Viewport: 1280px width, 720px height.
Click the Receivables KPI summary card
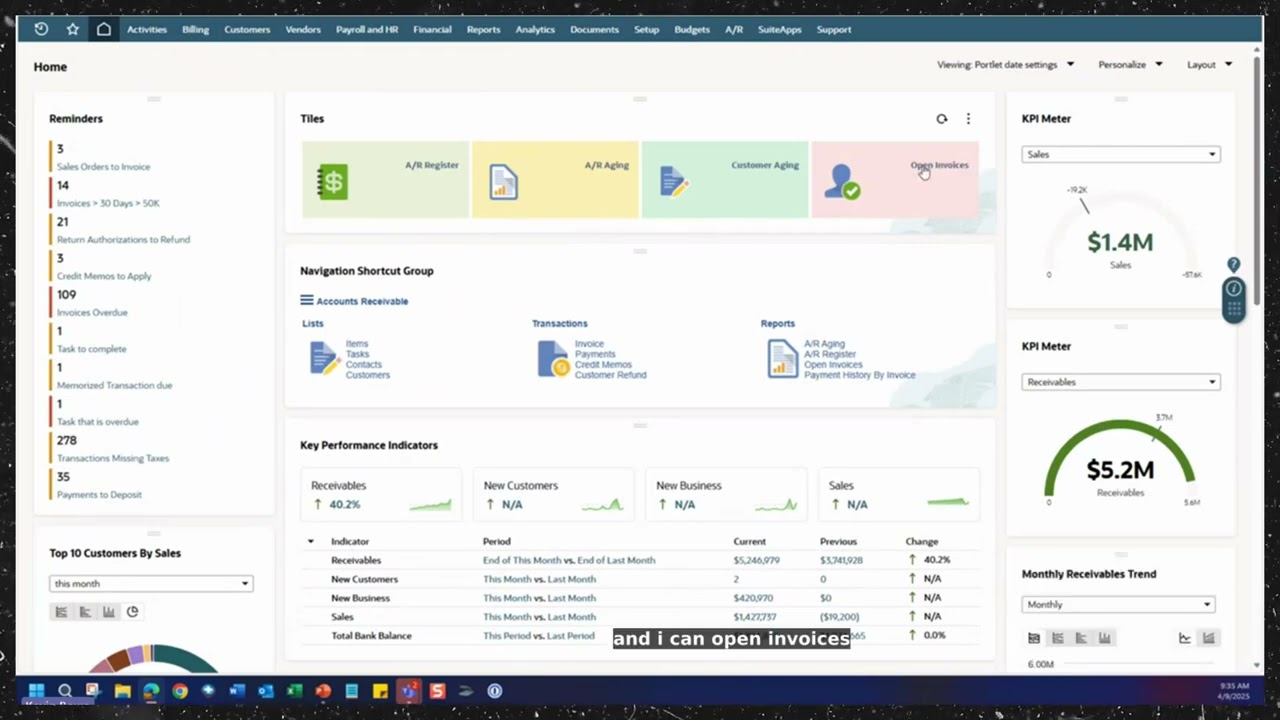pos(381,495)
